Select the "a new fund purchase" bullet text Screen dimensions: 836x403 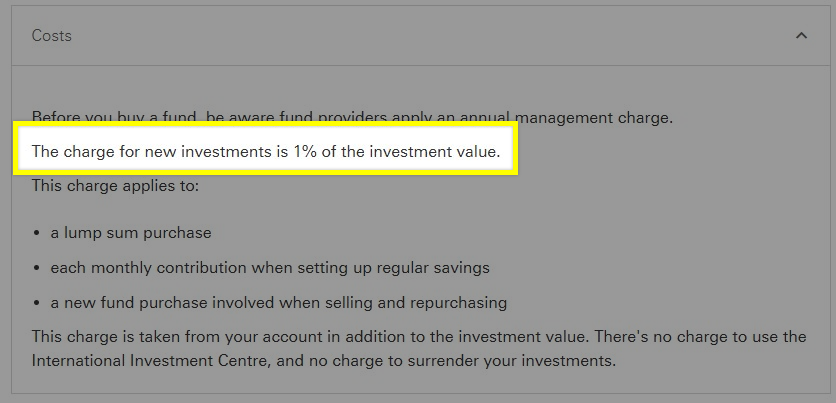[x=130, y=302]
